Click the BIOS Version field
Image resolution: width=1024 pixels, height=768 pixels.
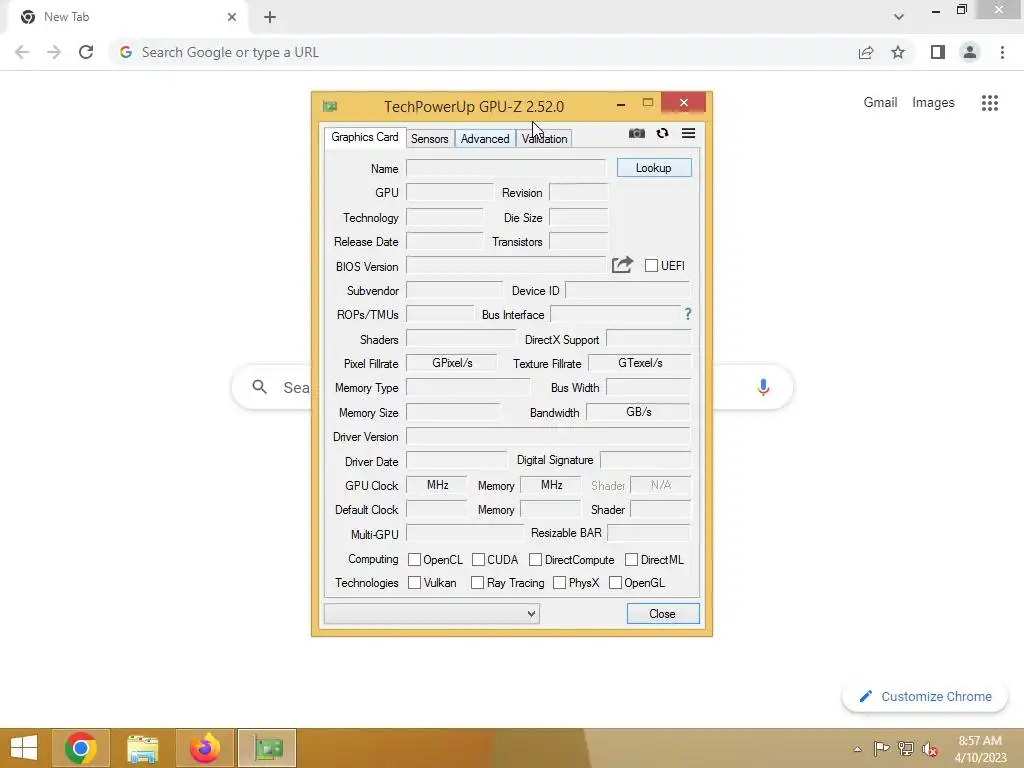pos(506,265)
